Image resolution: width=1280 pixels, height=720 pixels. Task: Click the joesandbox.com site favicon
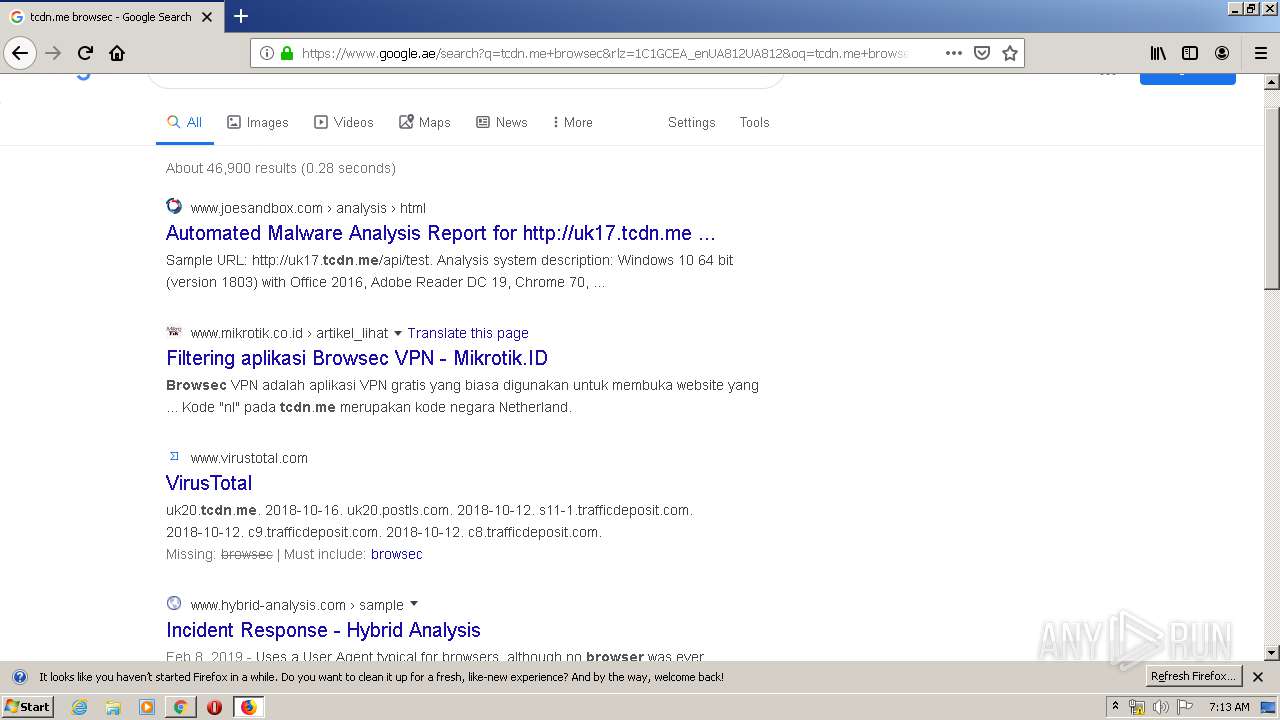pos(174,206)
